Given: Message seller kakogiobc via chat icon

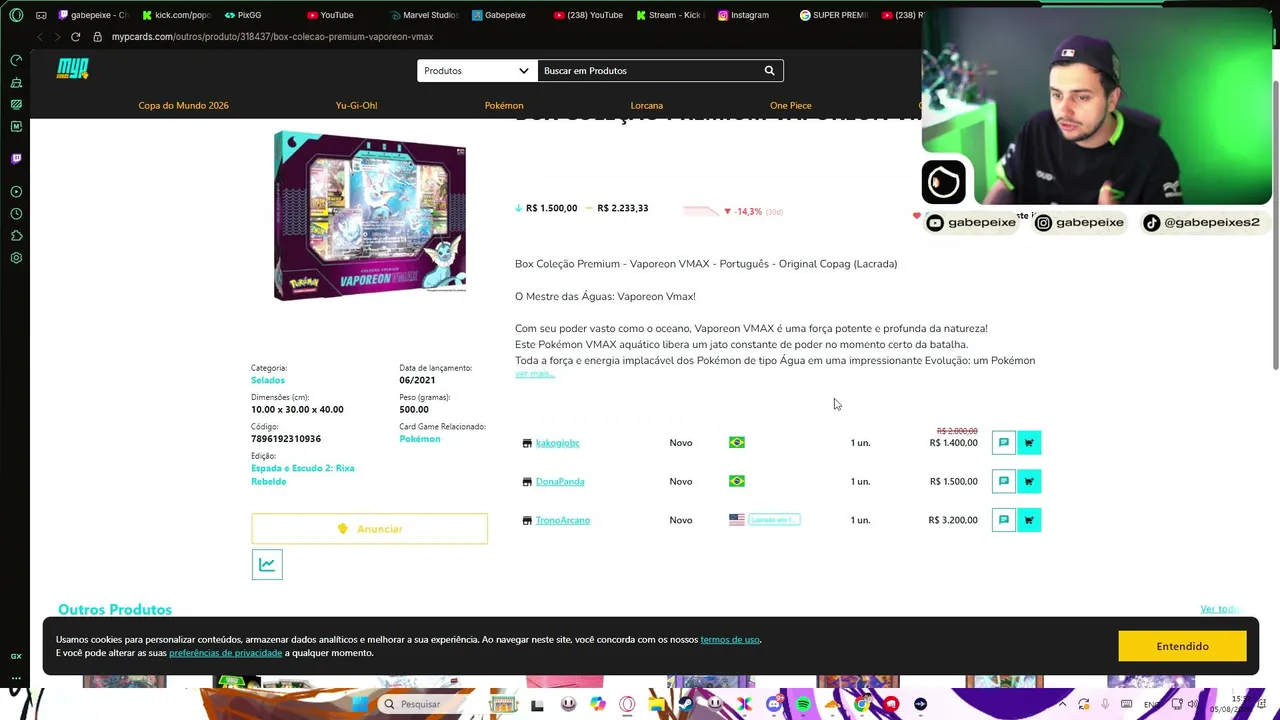Looking at the screenshot, I should [x=1004, y=443].
